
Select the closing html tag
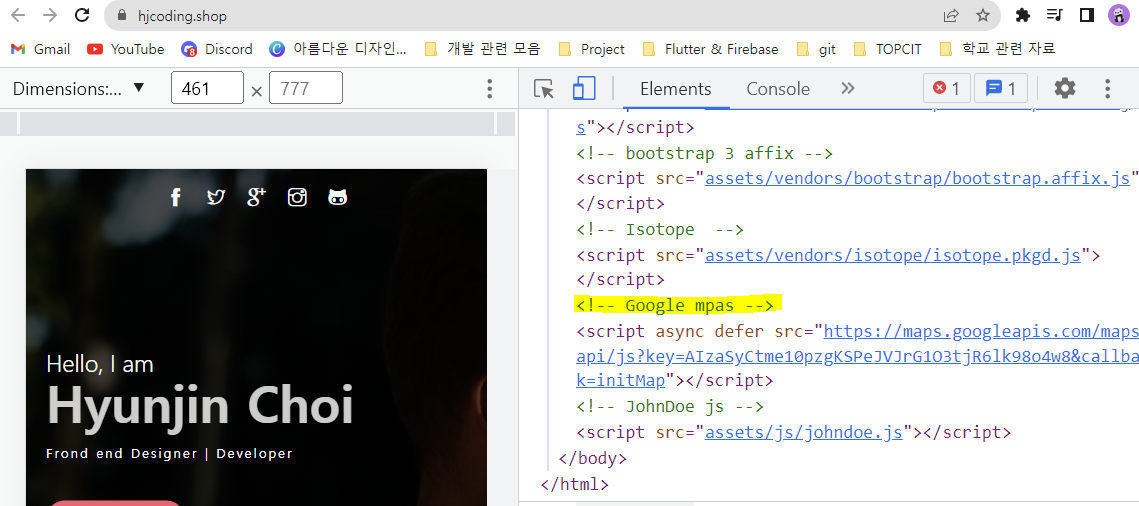pos(575,483)
